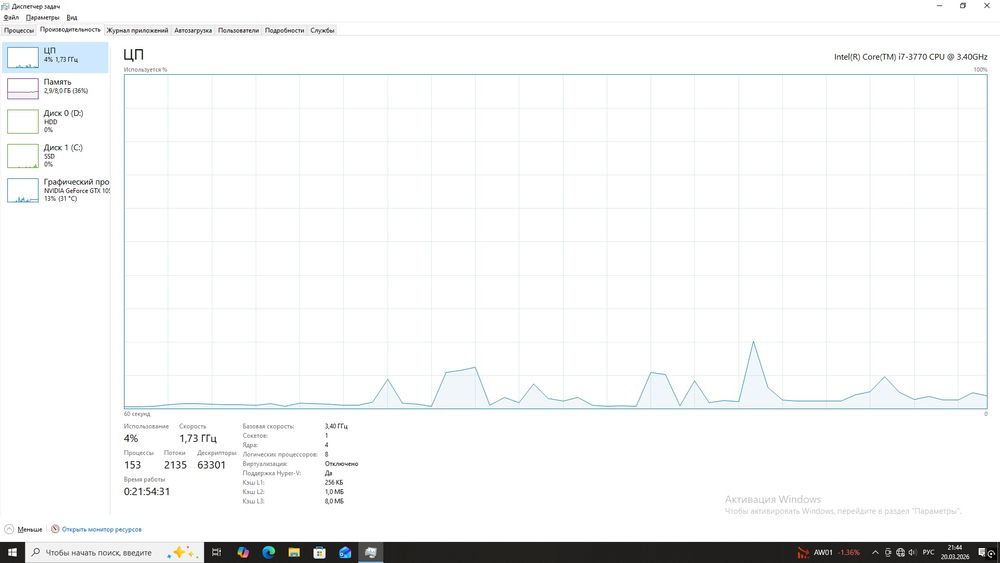This screenshot has height=563, width=1000.
Task: Click the Процессы count 153
Action: click(x=133, y=465)
